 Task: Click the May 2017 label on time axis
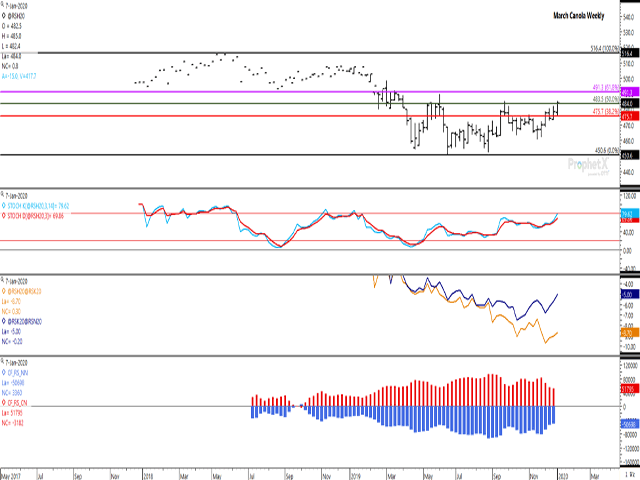tap(11, 476)
